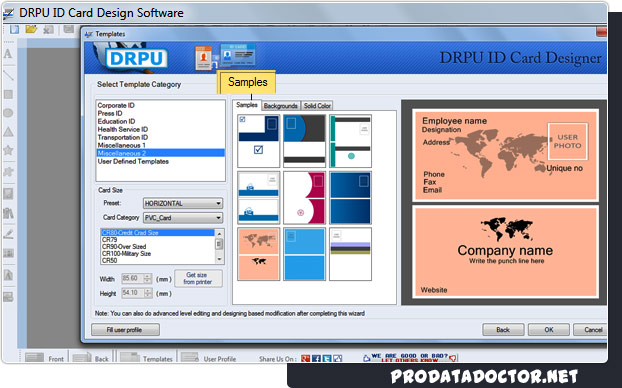Choose the teal and black striped sample thumbnail
Image resolution: width=622 pixels, height=388 pixels.
(350, 141)
